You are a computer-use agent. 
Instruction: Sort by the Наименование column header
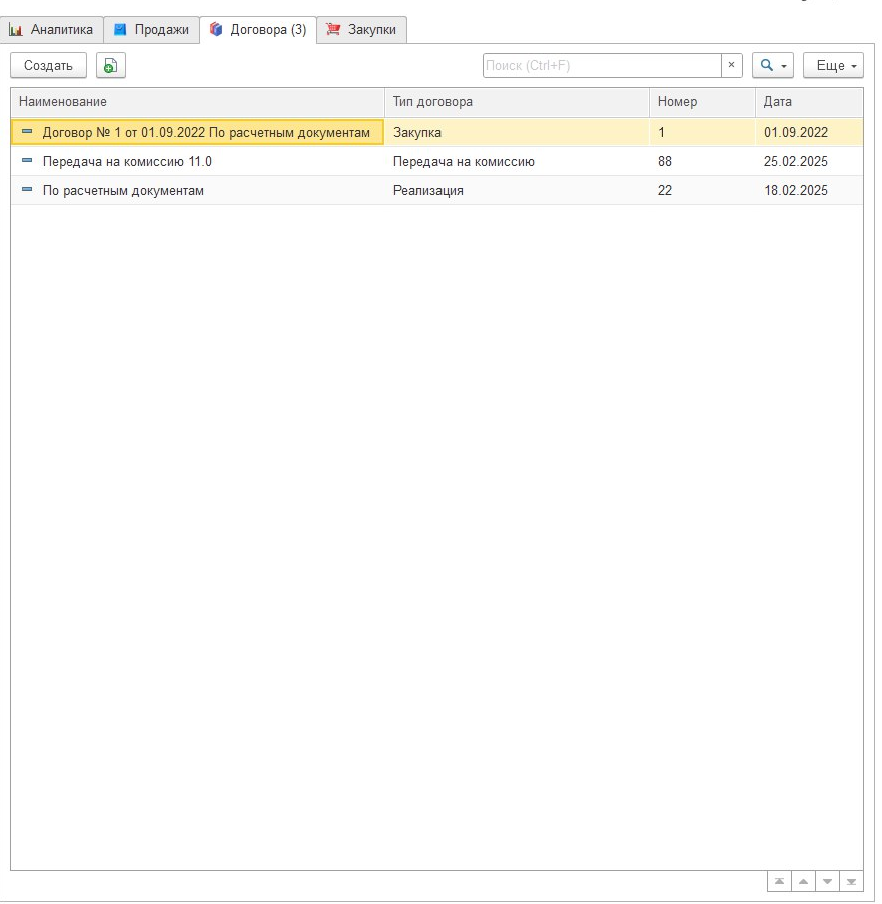197,102
